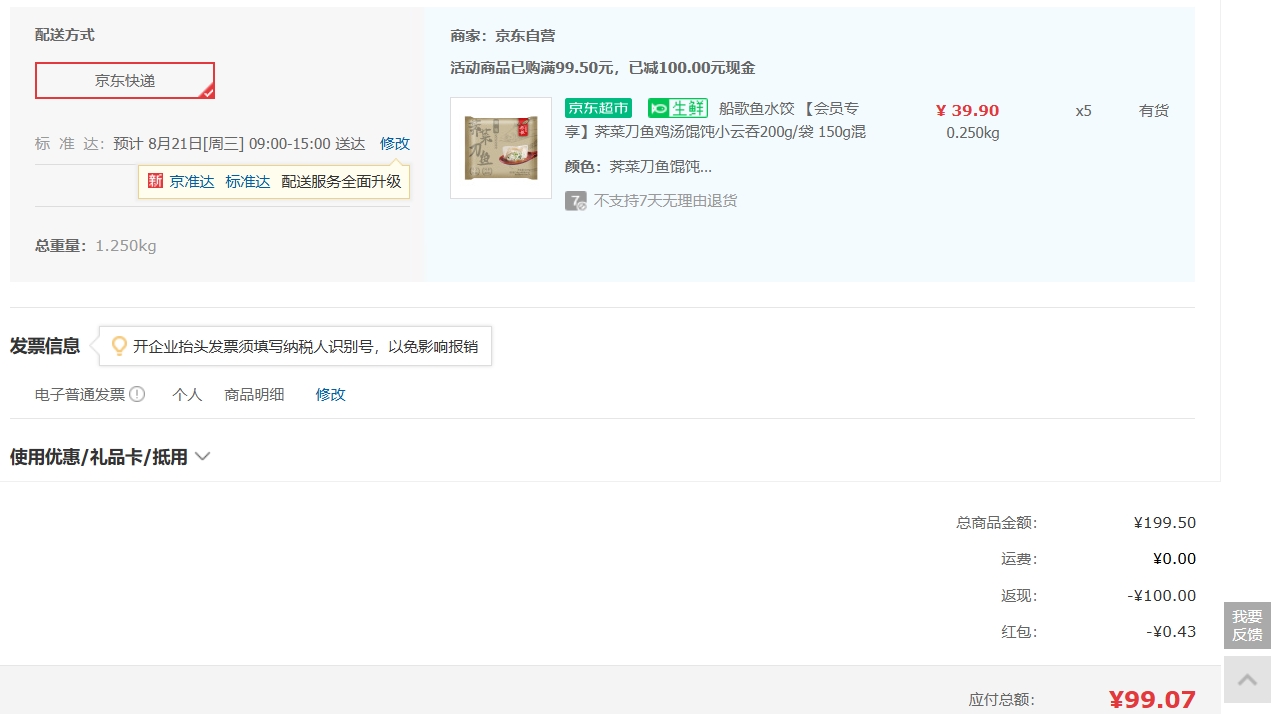This screenshot has height=714, width=1281.
Task: Click the 京东超市 green tag
Action: click(598, 108)
